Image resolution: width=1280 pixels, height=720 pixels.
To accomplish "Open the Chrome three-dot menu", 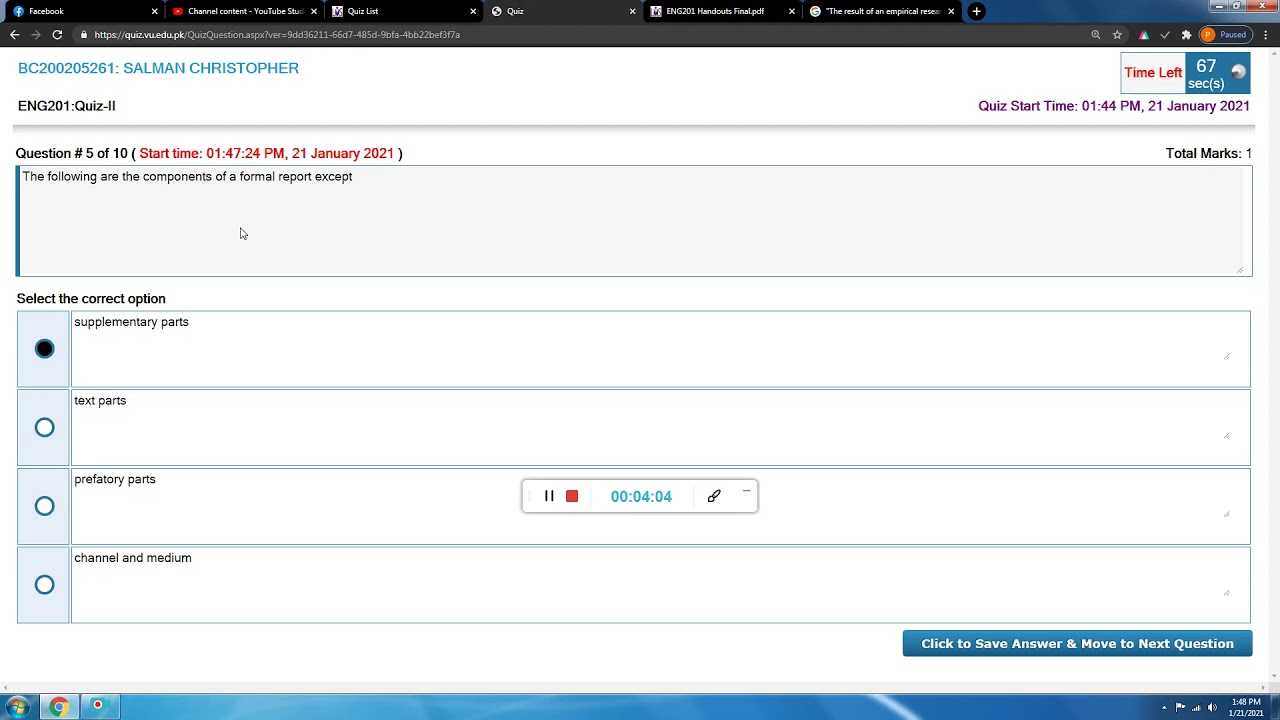I will pos(1266,34).
